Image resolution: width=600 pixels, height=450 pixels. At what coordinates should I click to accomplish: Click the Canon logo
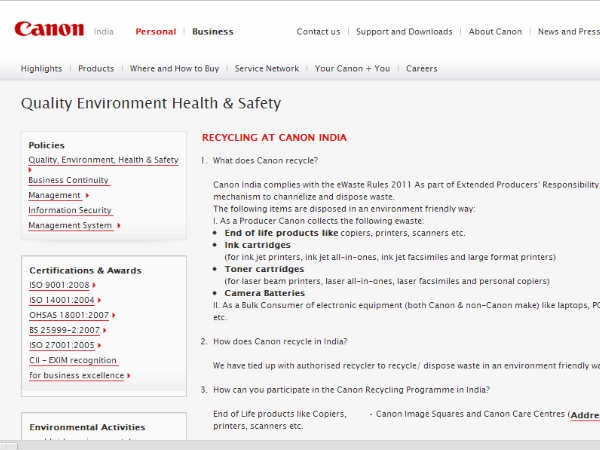[x=49, y=29]
